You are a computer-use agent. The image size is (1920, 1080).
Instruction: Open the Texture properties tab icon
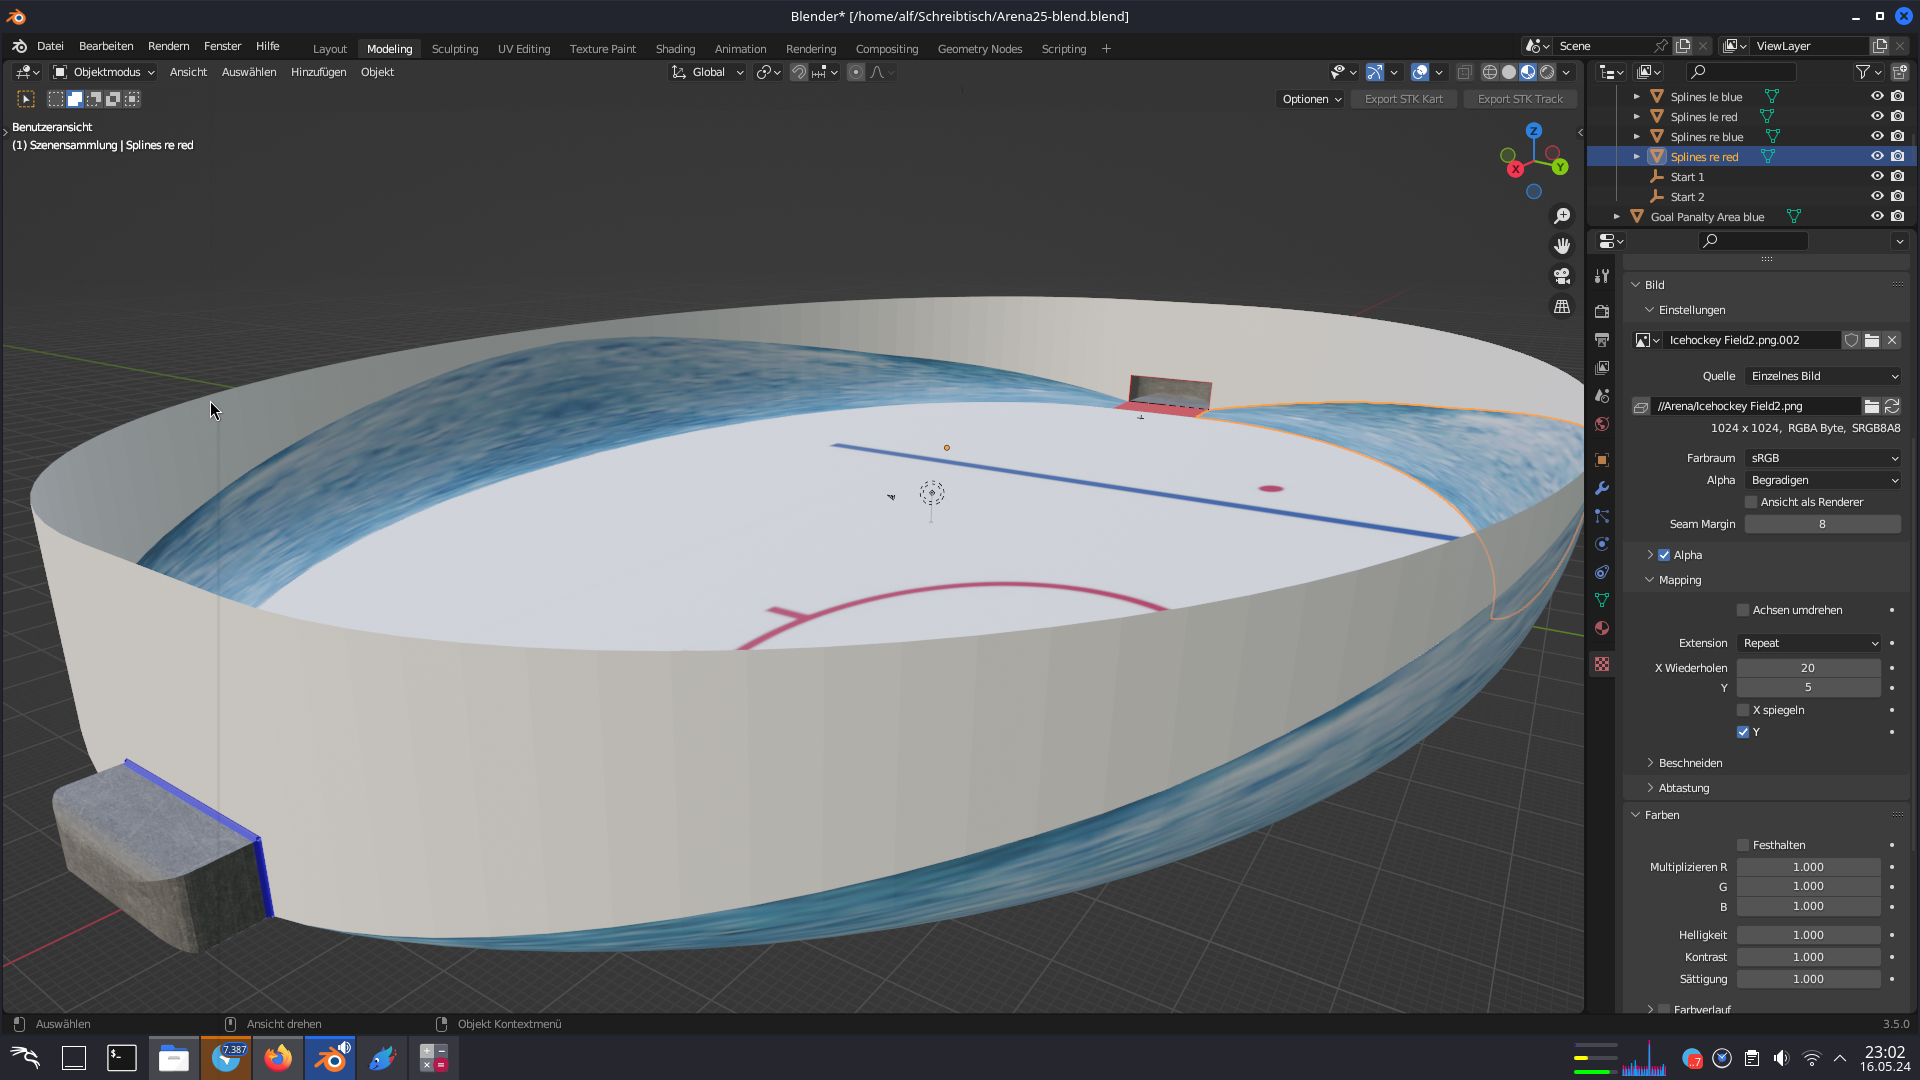pyautogui.click(x=1602, y=664)
